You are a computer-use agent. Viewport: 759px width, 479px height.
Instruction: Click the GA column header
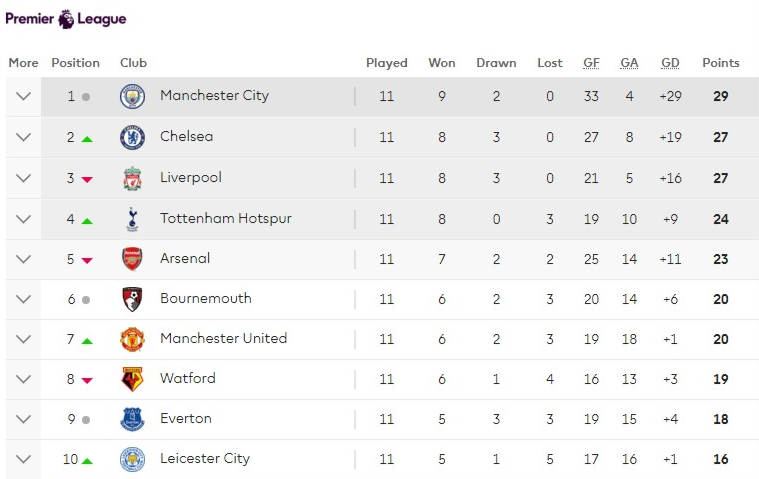pyautogui.click(x=629, y=63)
